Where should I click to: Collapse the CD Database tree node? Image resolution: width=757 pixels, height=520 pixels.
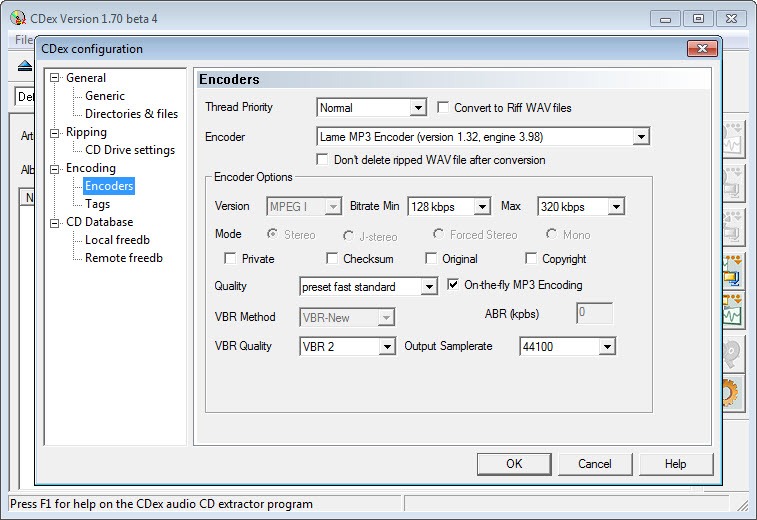point(55,223)
